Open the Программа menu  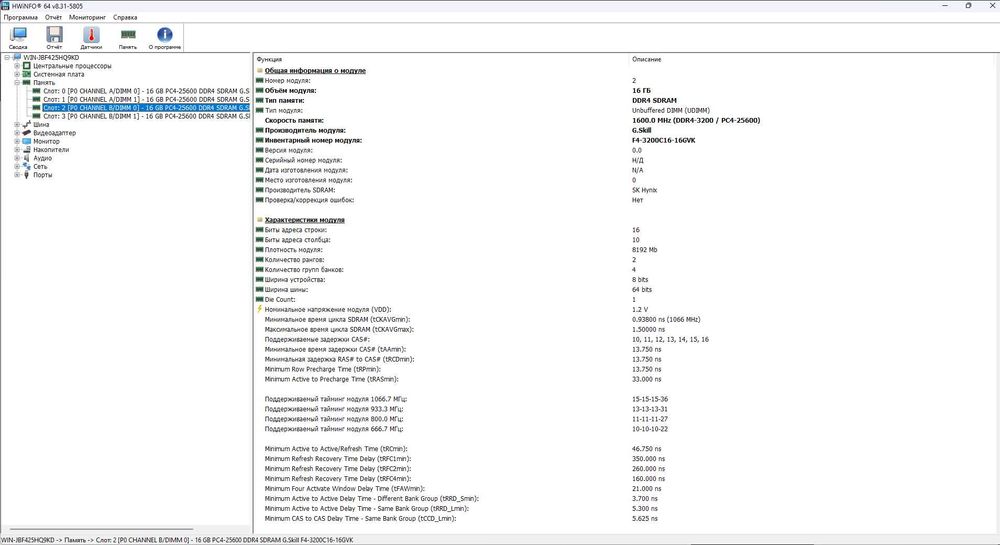[x=20, y=17]
